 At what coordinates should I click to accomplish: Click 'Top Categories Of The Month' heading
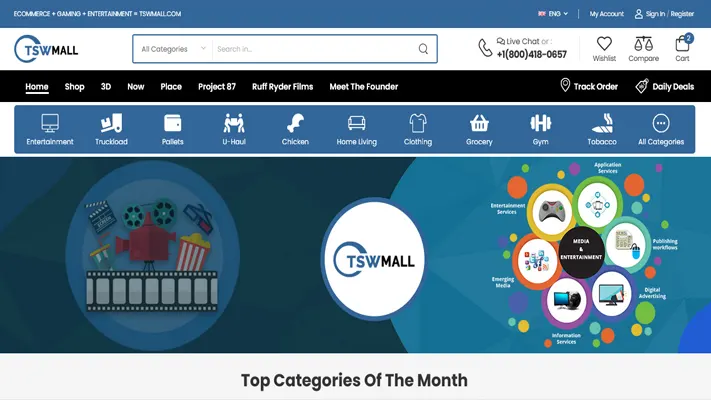[x=354, y=380]
